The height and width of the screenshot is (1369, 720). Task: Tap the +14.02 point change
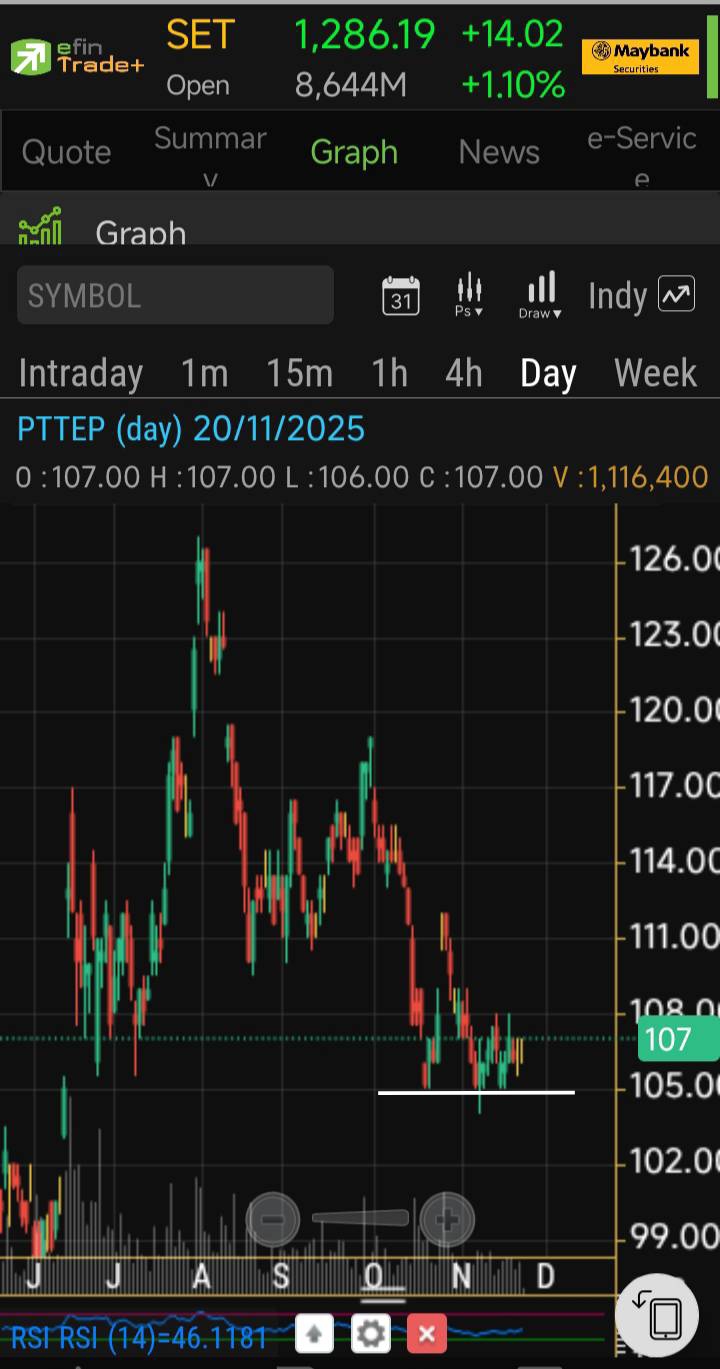(512, 35)
